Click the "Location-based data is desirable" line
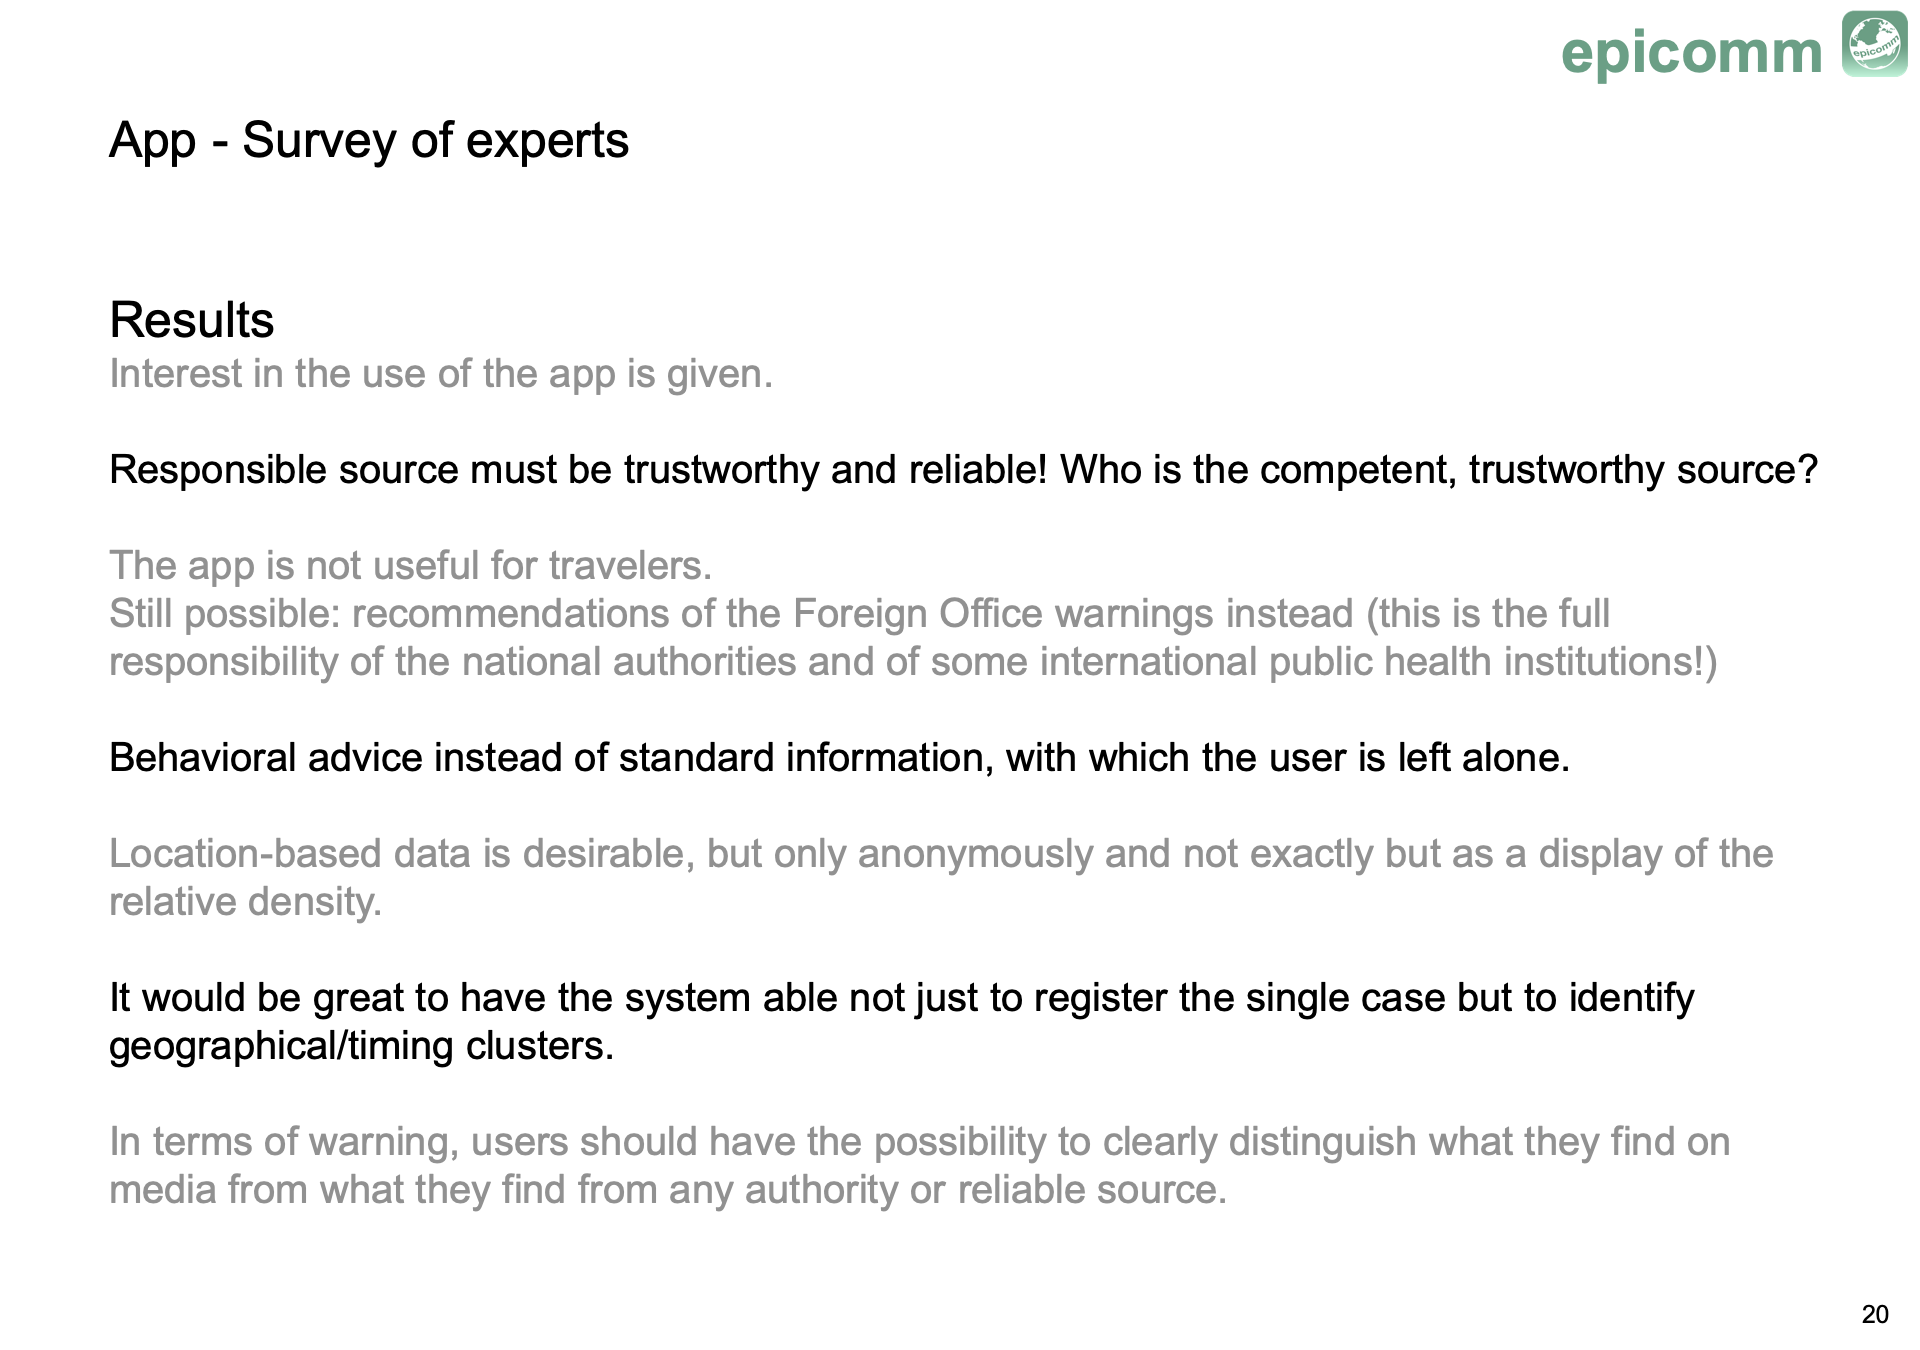1920x1350 pixels. (x=940, y=854)
